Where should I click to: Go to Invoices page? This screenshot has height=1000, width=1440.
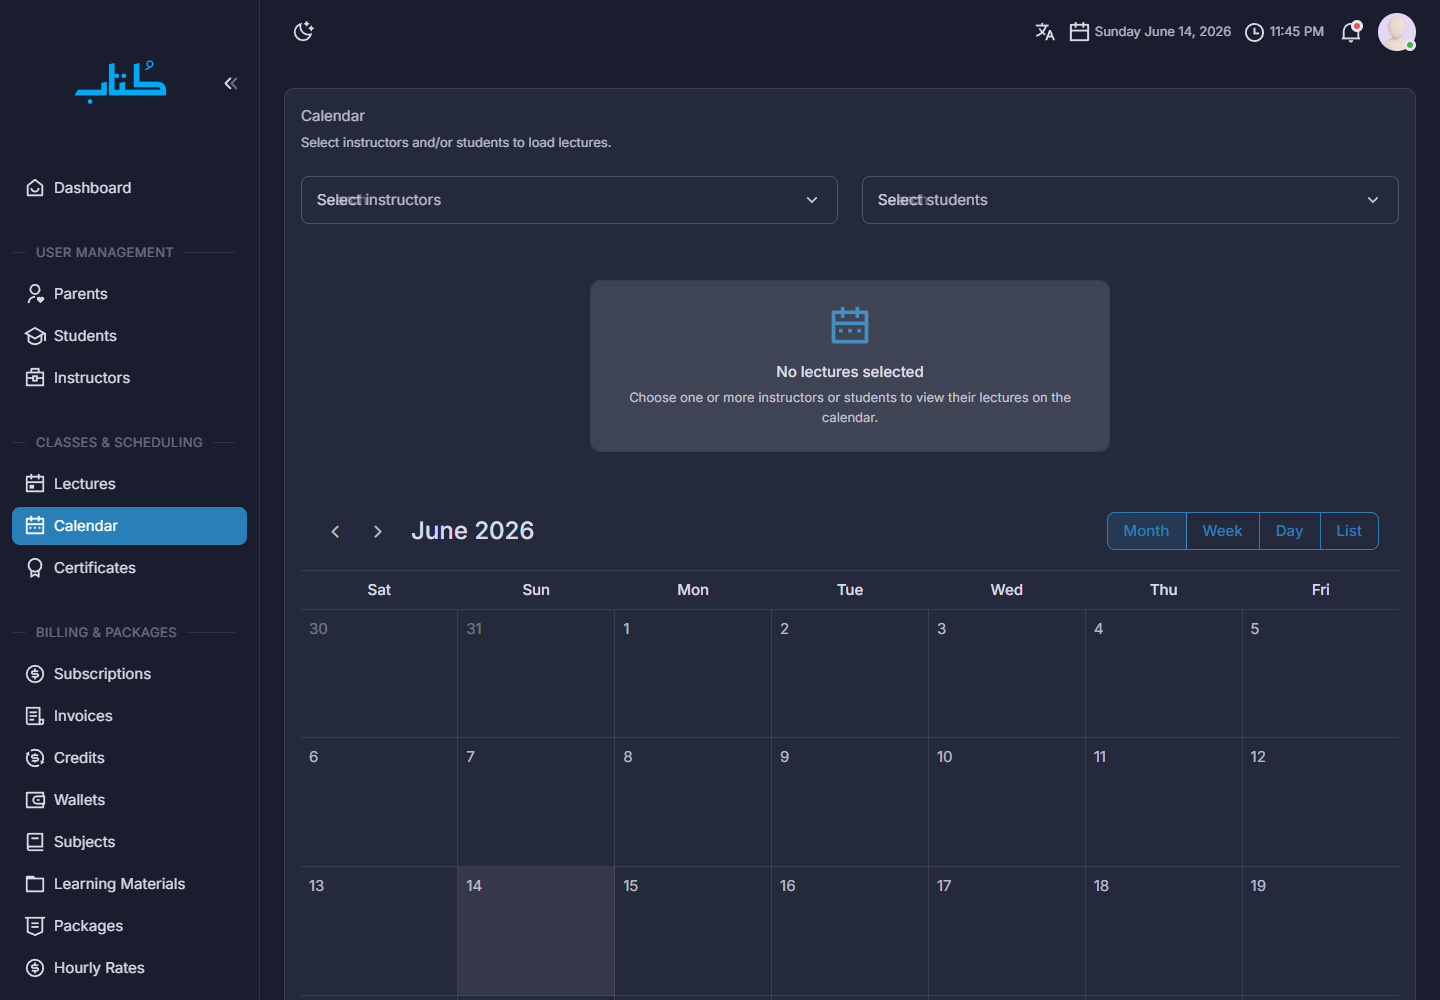[129, 716]
